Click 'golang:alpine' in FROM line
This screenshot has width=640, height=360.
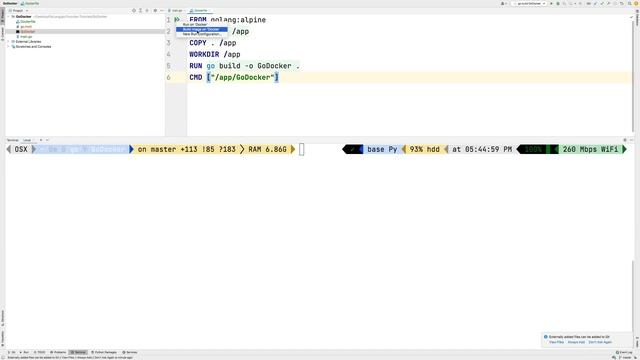click(238, 20)
